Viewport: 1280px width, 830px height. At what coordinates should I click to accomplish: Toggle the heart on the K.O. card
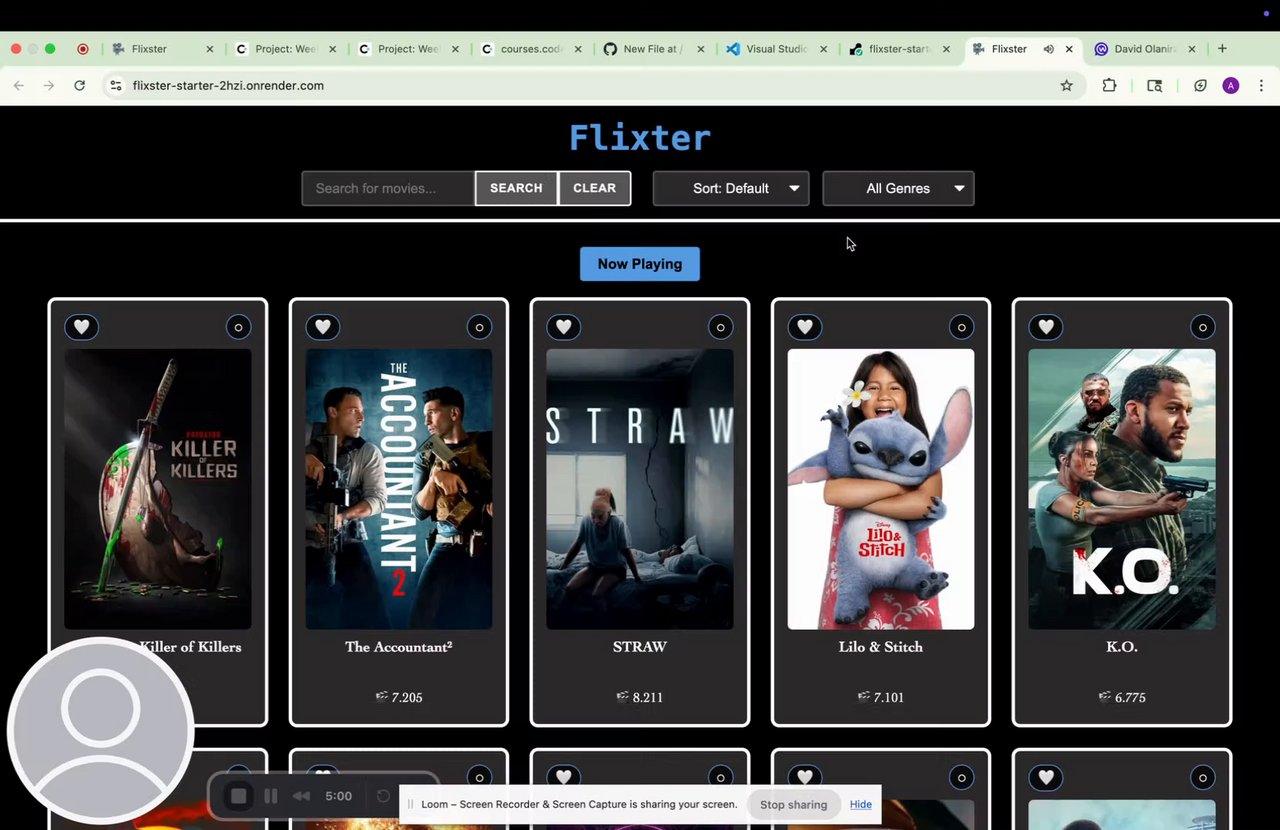[x=1046, y=327]
